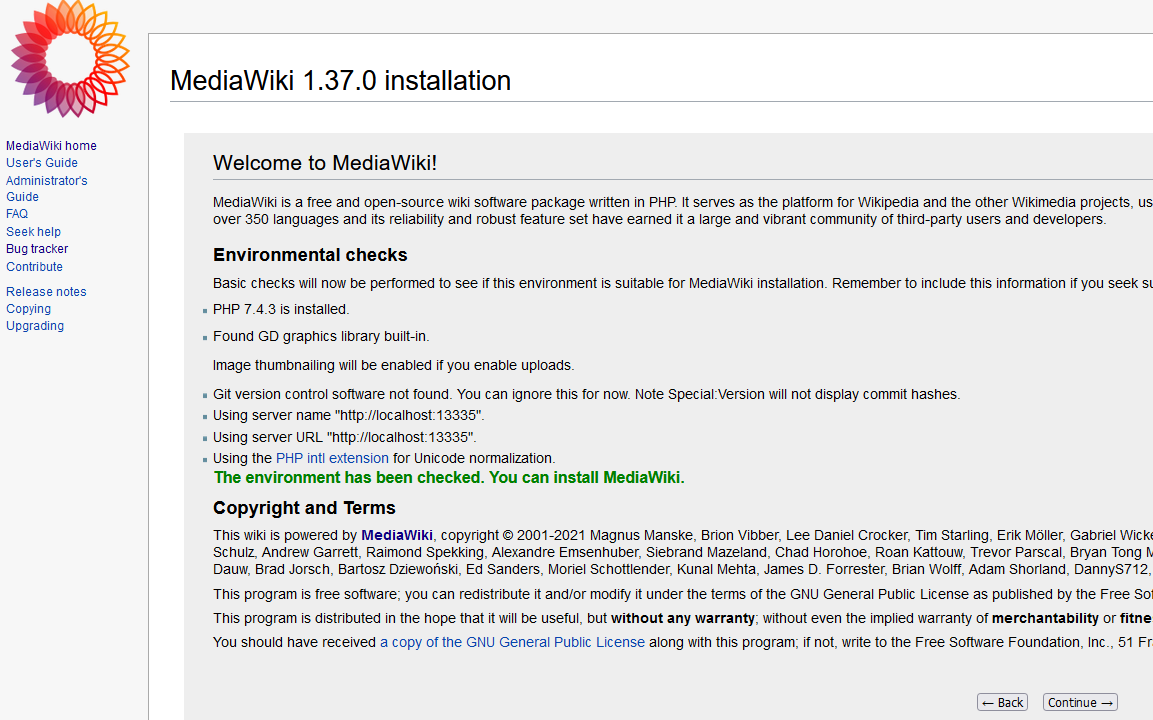Follow the PHP intl extension link
1153x720 pixels.
[332, 458]
